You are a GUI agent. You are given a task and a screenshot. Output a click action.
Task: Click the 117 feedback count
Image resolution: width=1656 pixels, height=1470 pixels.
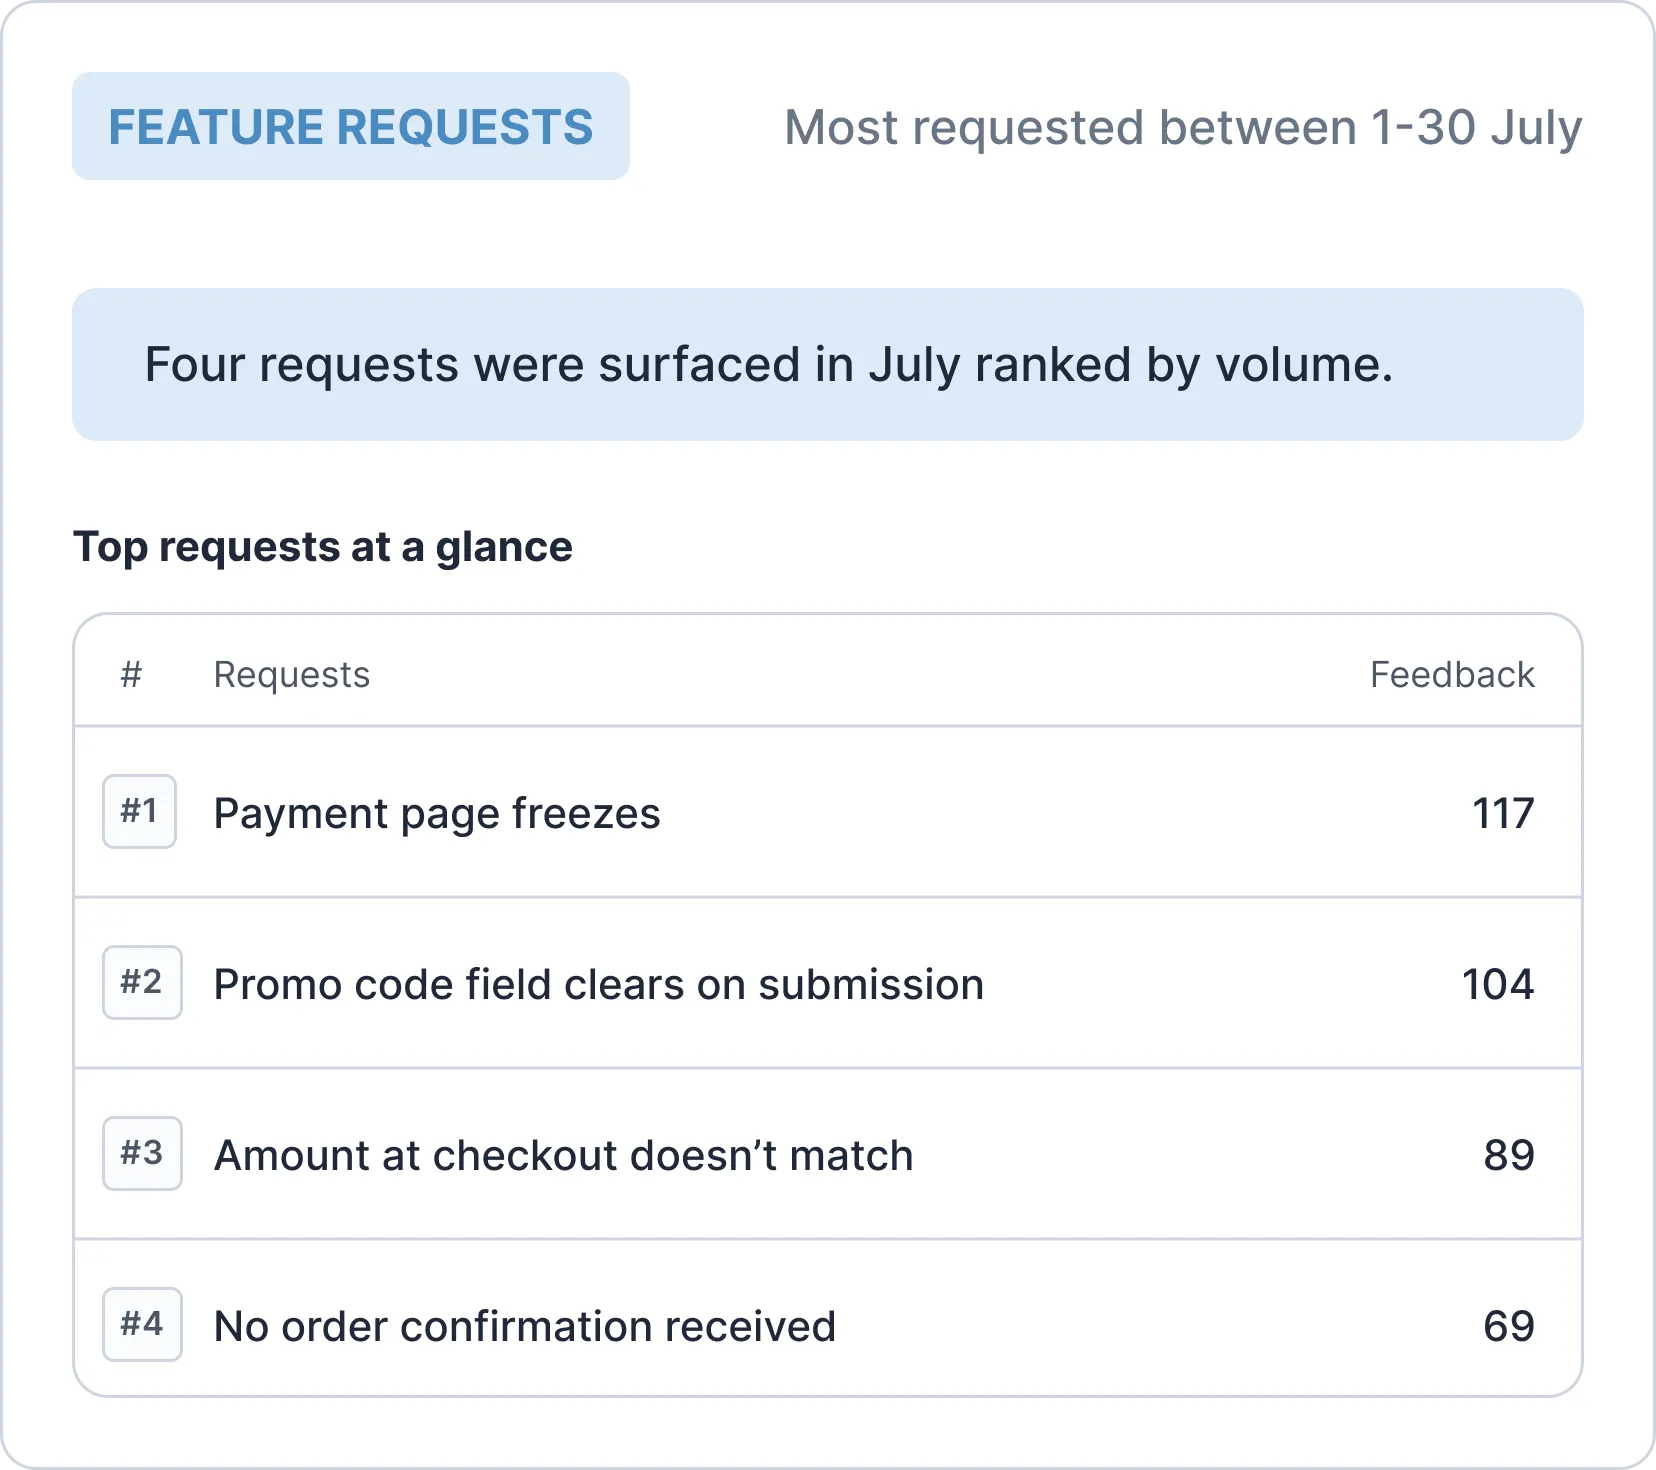(x=1503, y=814)
